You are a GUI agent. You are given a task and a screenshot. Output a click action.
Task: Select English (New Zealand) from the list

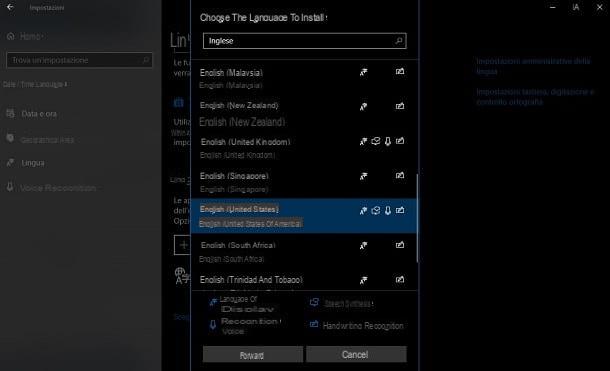[303, 113]
